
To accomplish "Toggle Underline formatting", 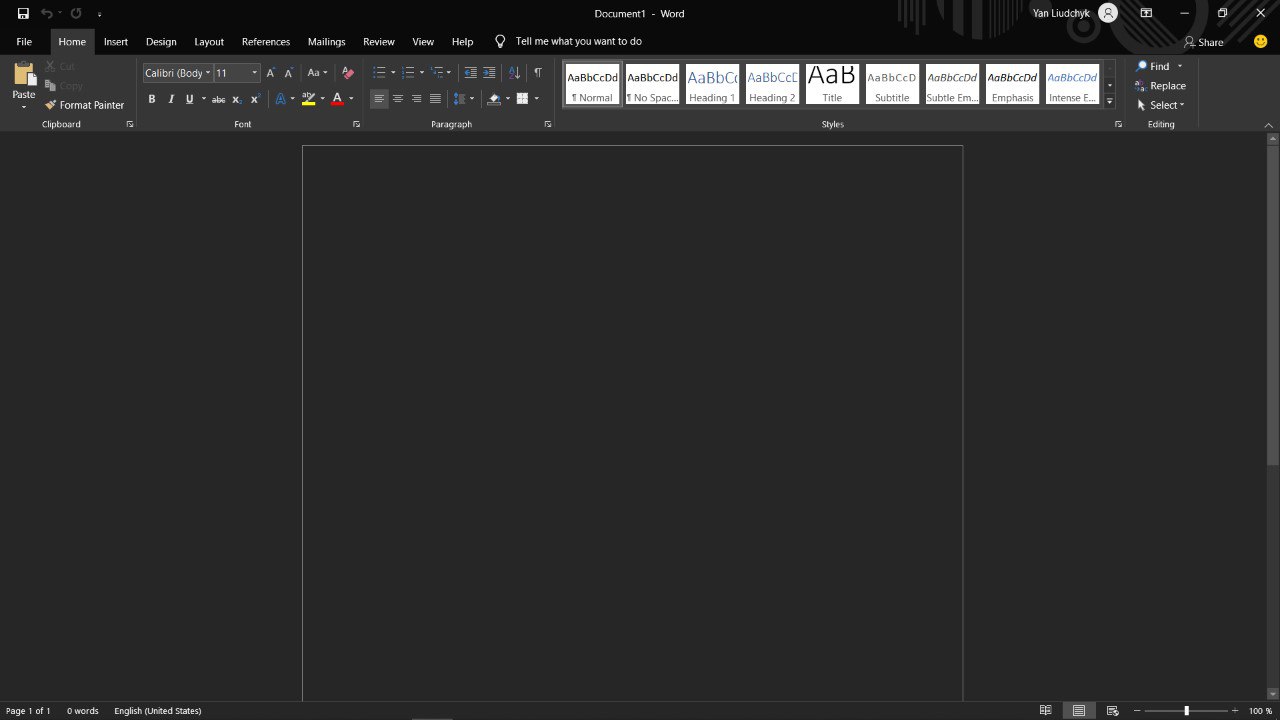I will [189, 99].
